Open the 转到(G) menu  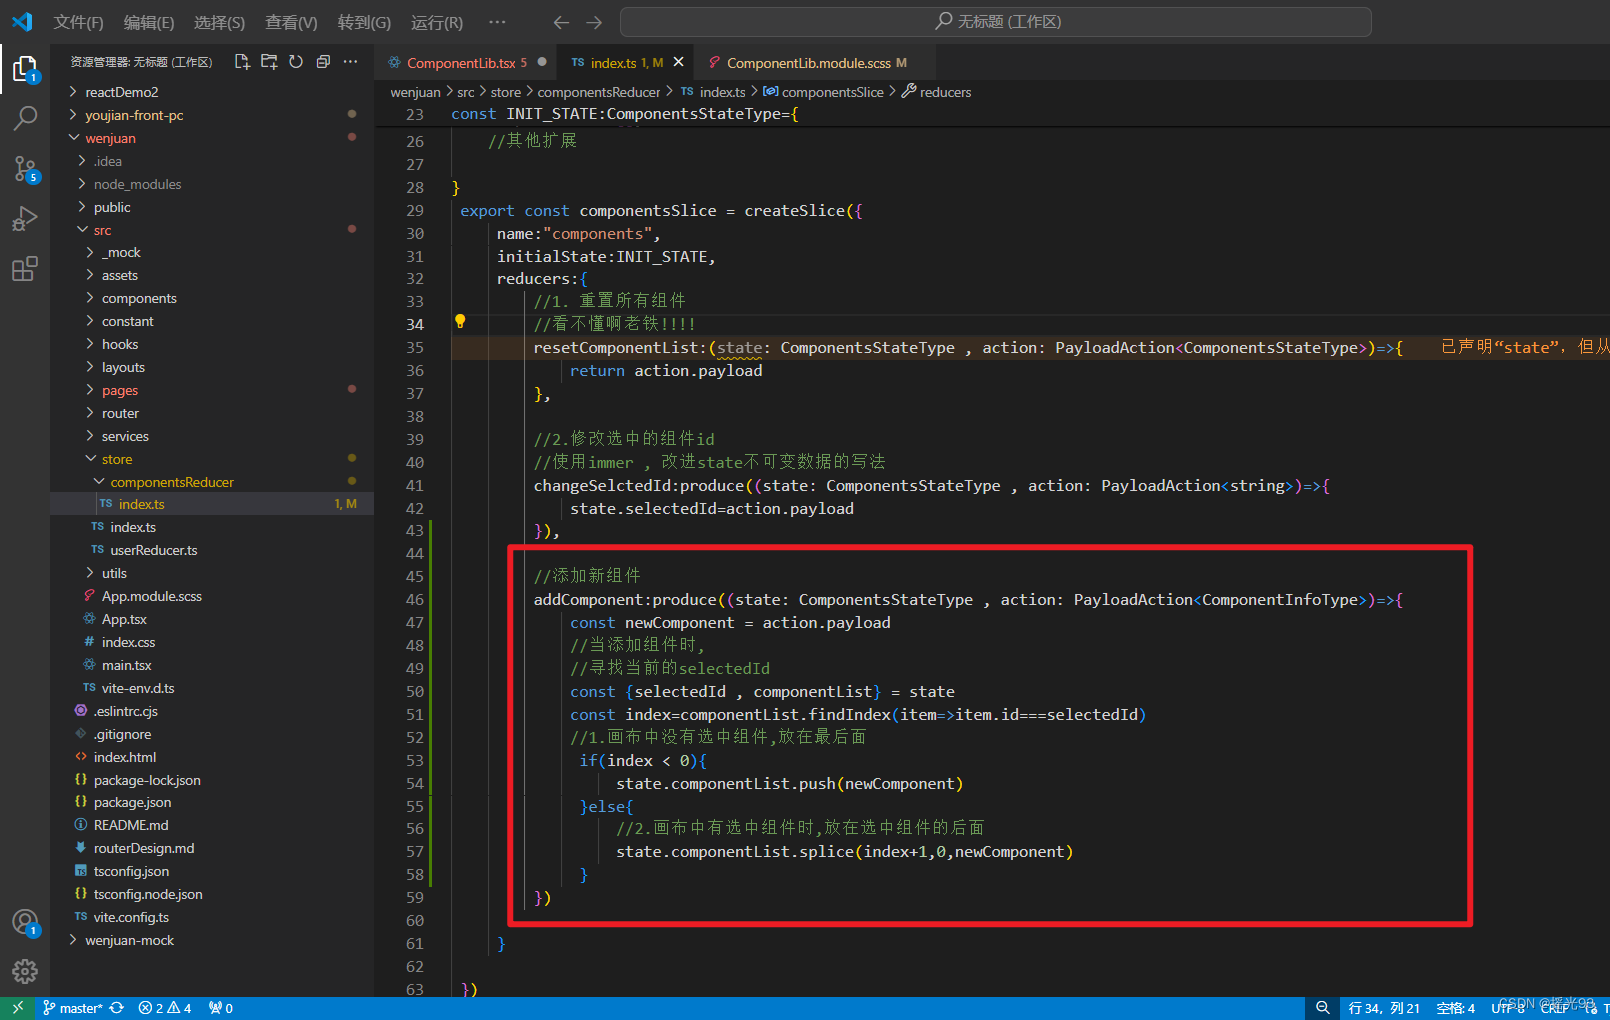pyautogui.click(x=364, y=22)
